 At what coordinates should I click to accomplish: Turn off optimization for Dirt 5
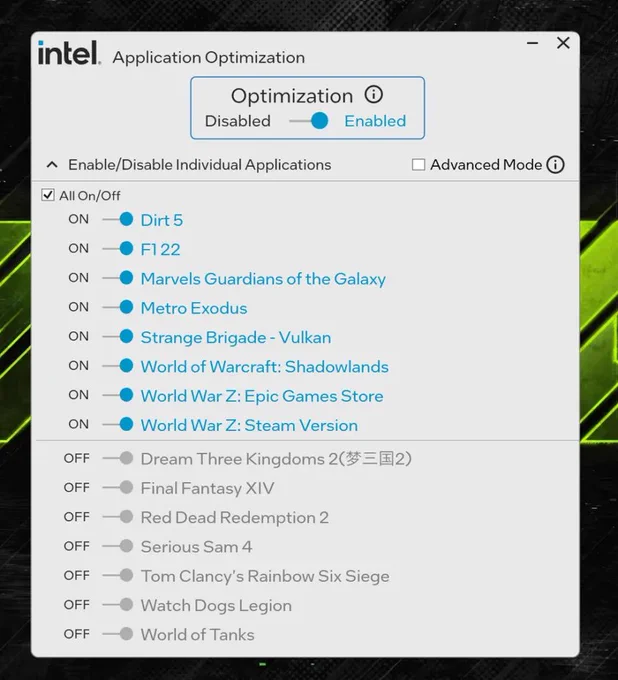(118, 219)
